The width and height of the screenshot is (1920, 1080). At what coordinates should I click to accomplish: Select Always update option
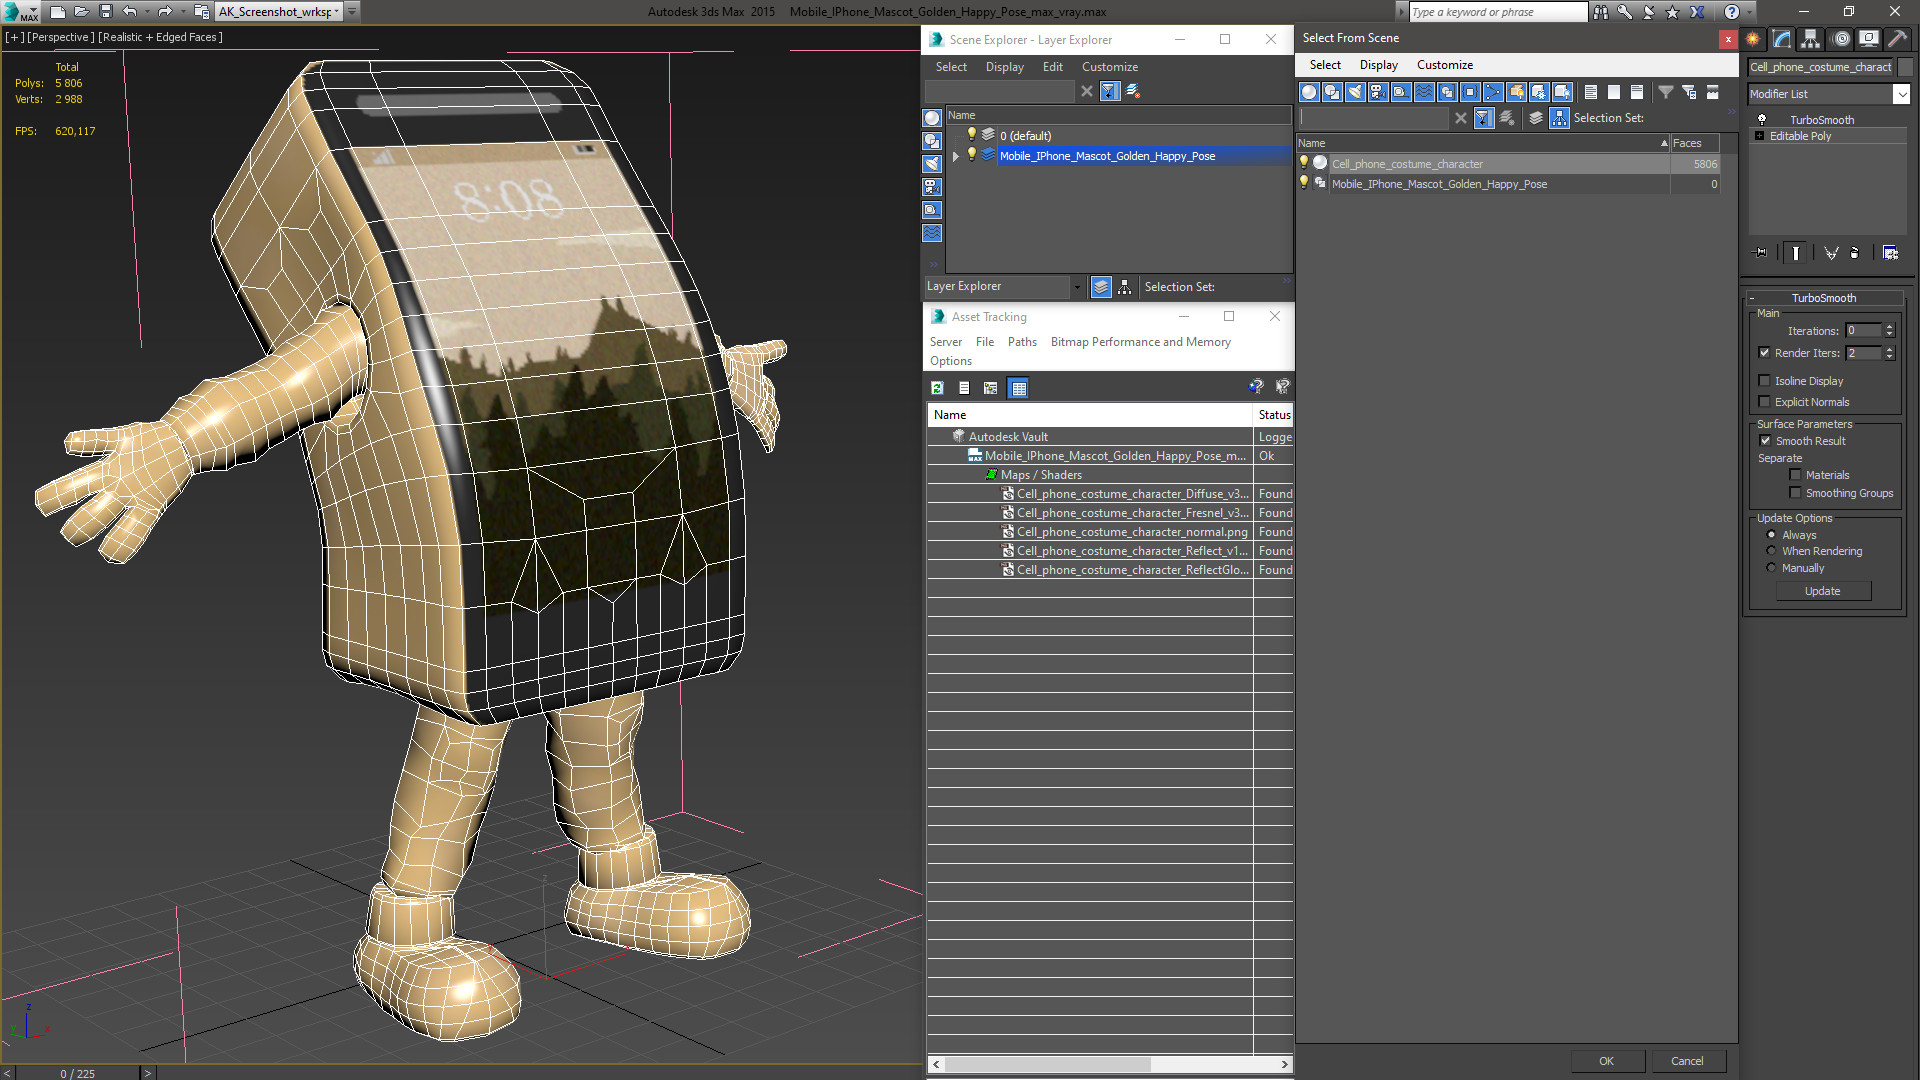pos(1771,535)
